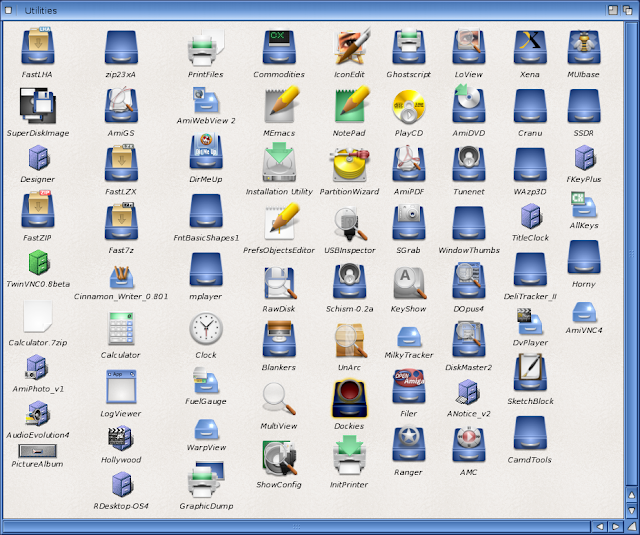Open the AmiDVD drawer icon
The image size is (640, 535).
pyautogui.click(x=469, y=104)
